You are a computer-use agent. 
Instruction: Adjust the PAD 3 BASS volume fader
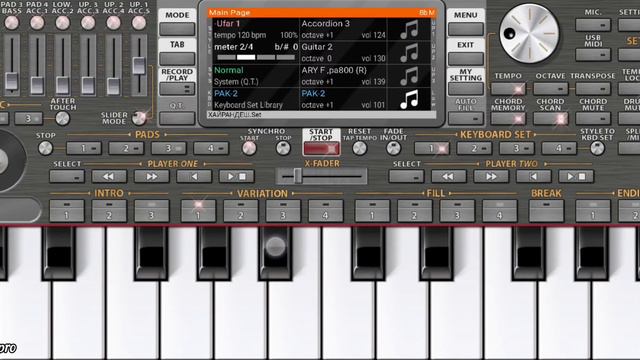pos(12,81)
